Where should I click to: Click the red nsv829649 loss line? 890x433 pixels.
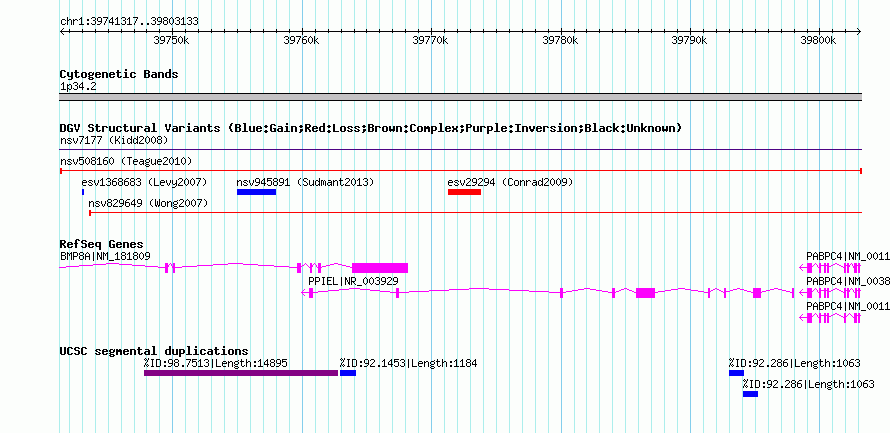click(476, 213)
